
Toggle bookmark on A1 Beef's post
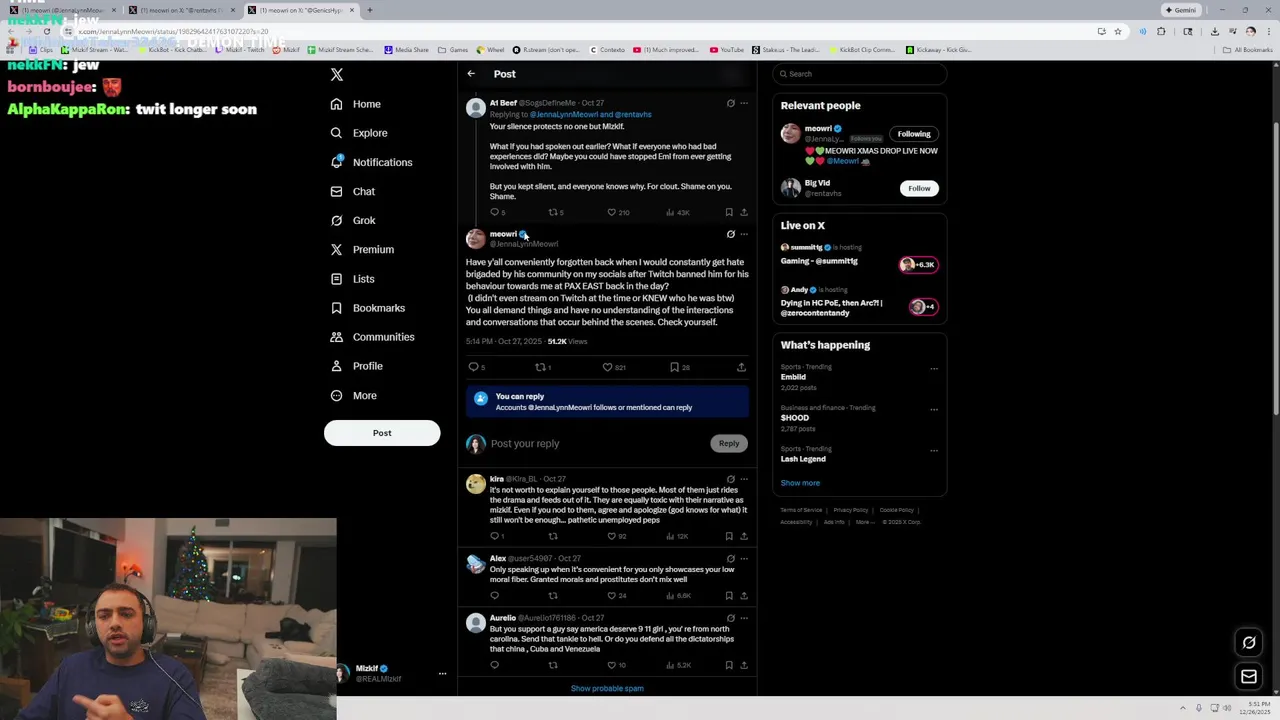click(728, 212)
